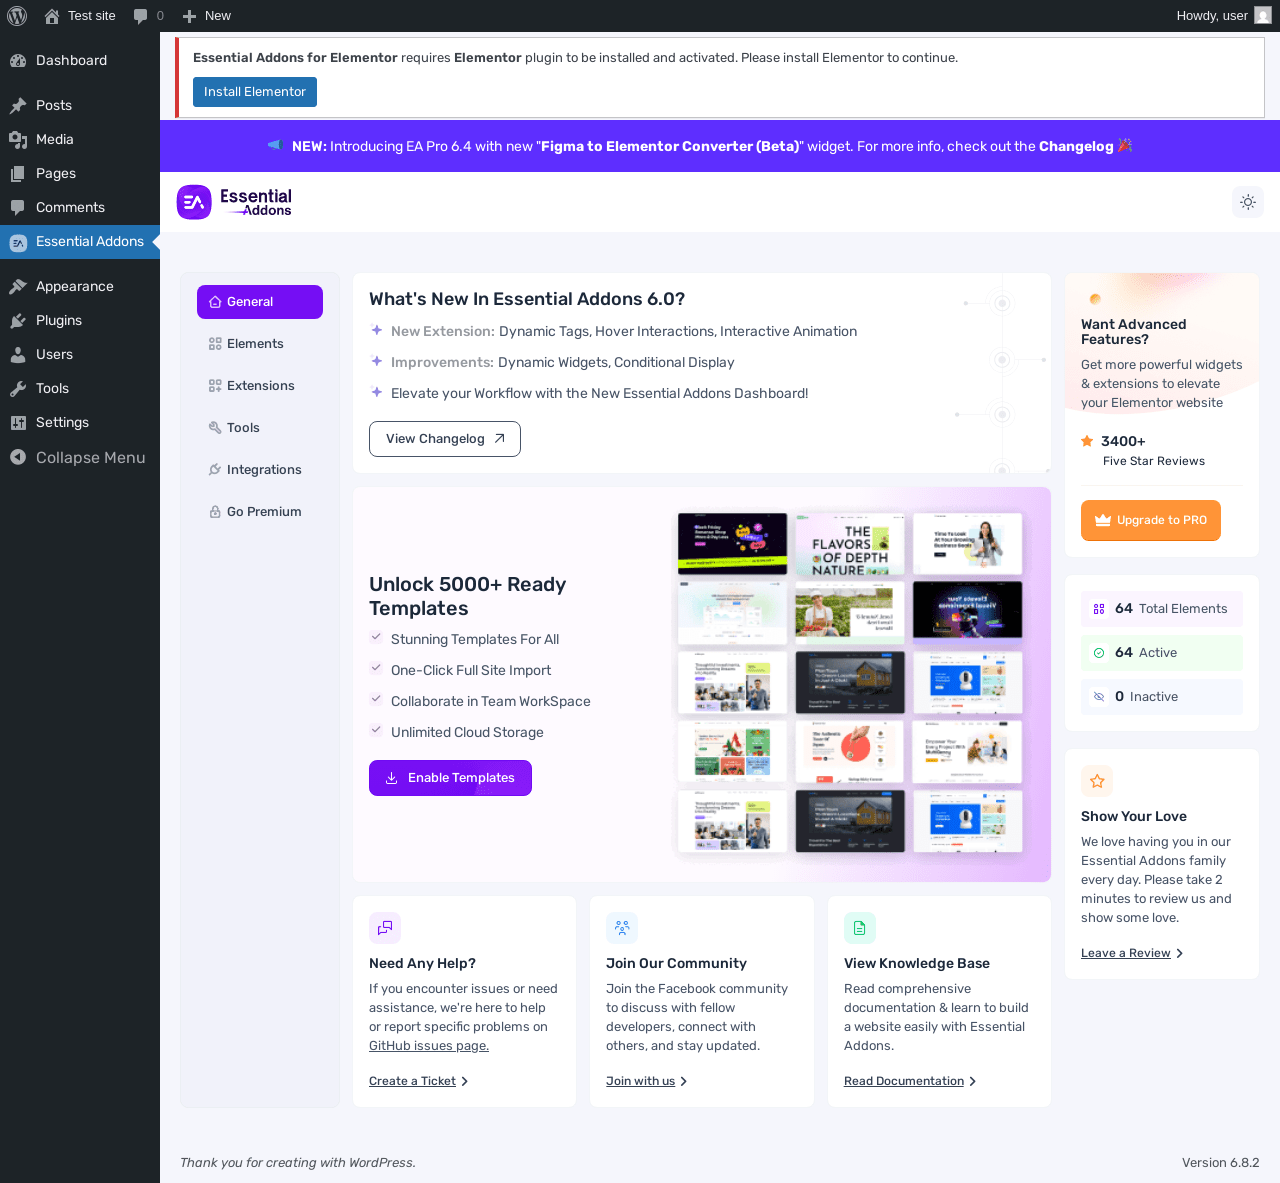Open the Test site home link
This screenshot has width=1280, height=1183.
[80, 16]
